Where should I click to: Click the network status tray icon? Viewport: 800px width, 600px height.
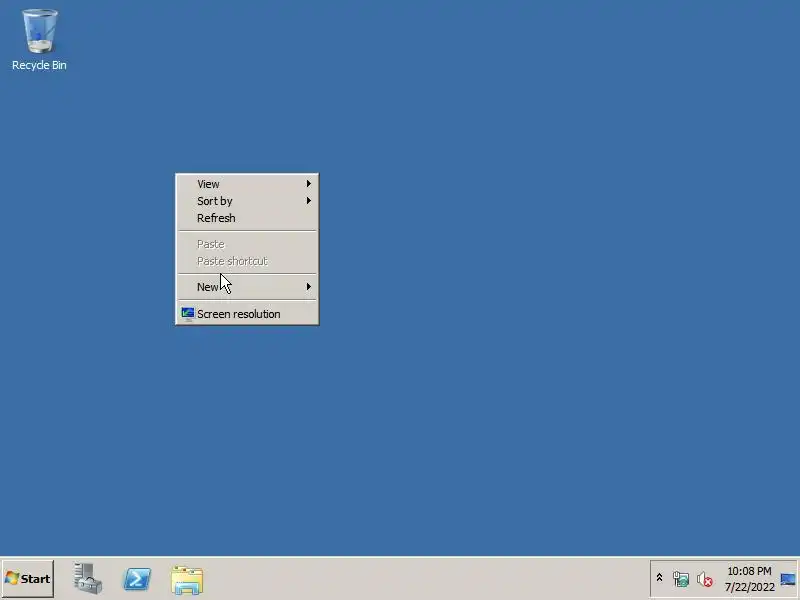point(681,579)
